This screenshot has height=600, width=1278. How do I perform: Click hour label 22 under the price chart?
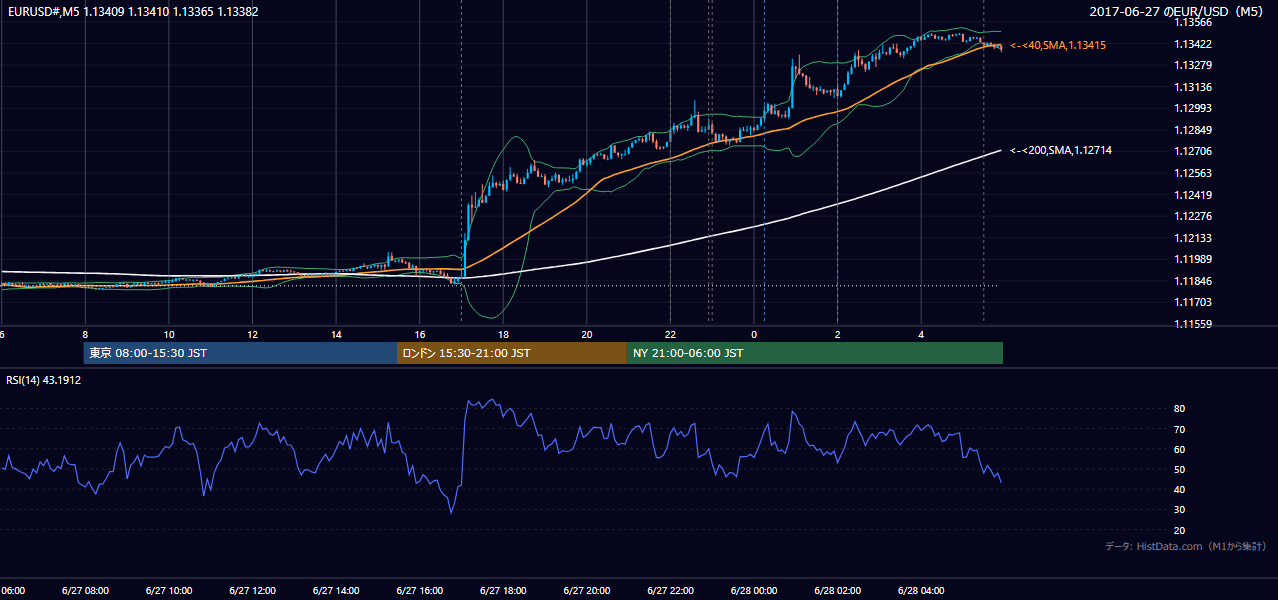pos(670,334)
